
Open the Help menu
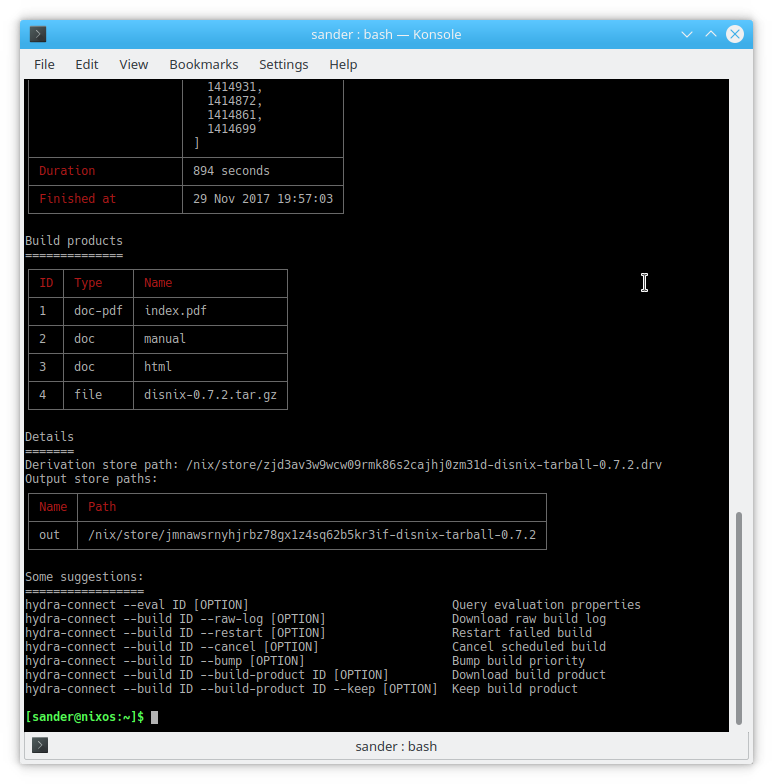[x=343, y=64]
